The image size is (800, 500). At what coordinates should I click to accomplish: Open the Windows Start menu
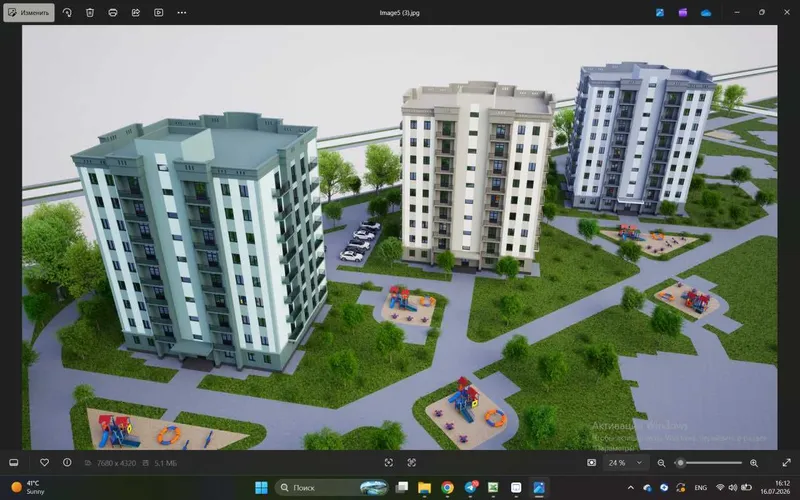click(261, 488)
